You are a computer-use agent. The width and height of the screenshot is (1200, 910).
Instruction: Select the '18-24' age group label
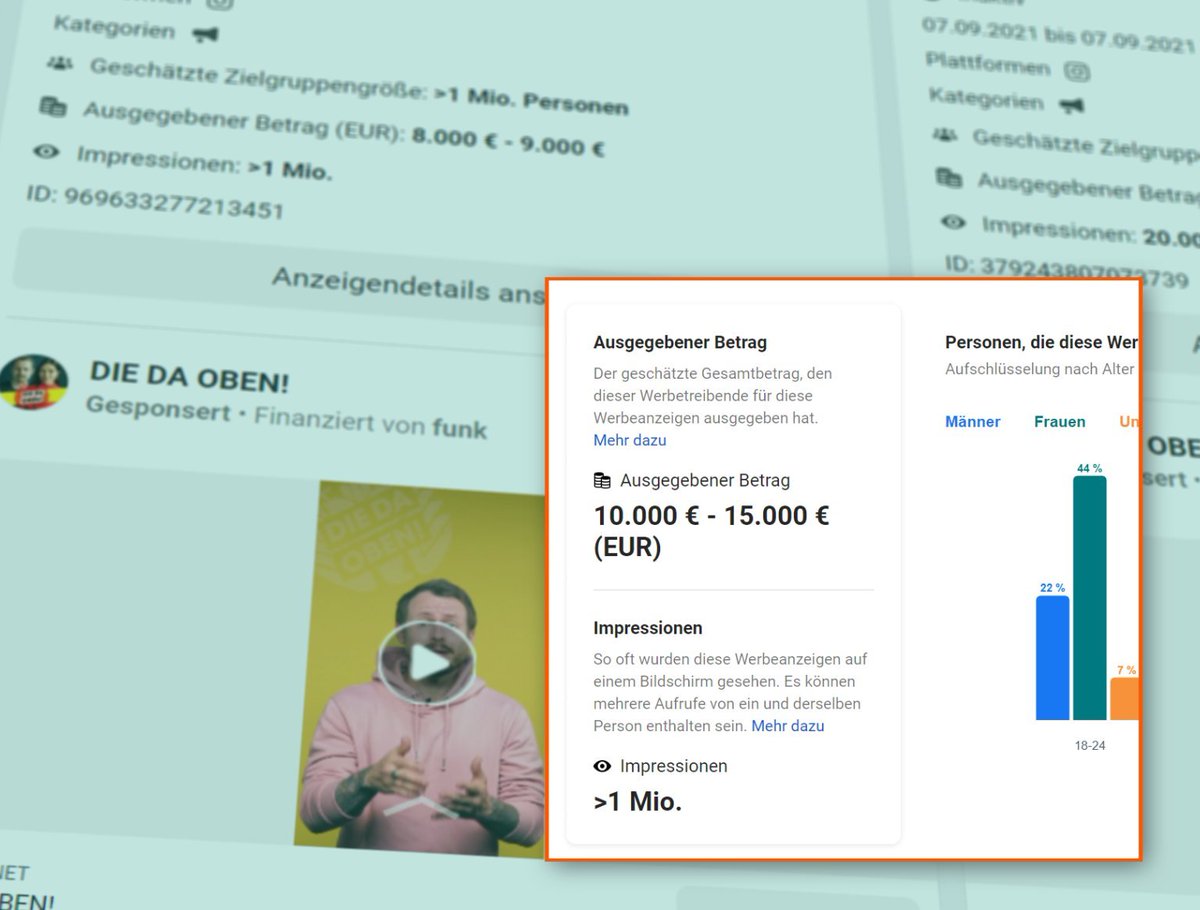tap(1089, 745)
